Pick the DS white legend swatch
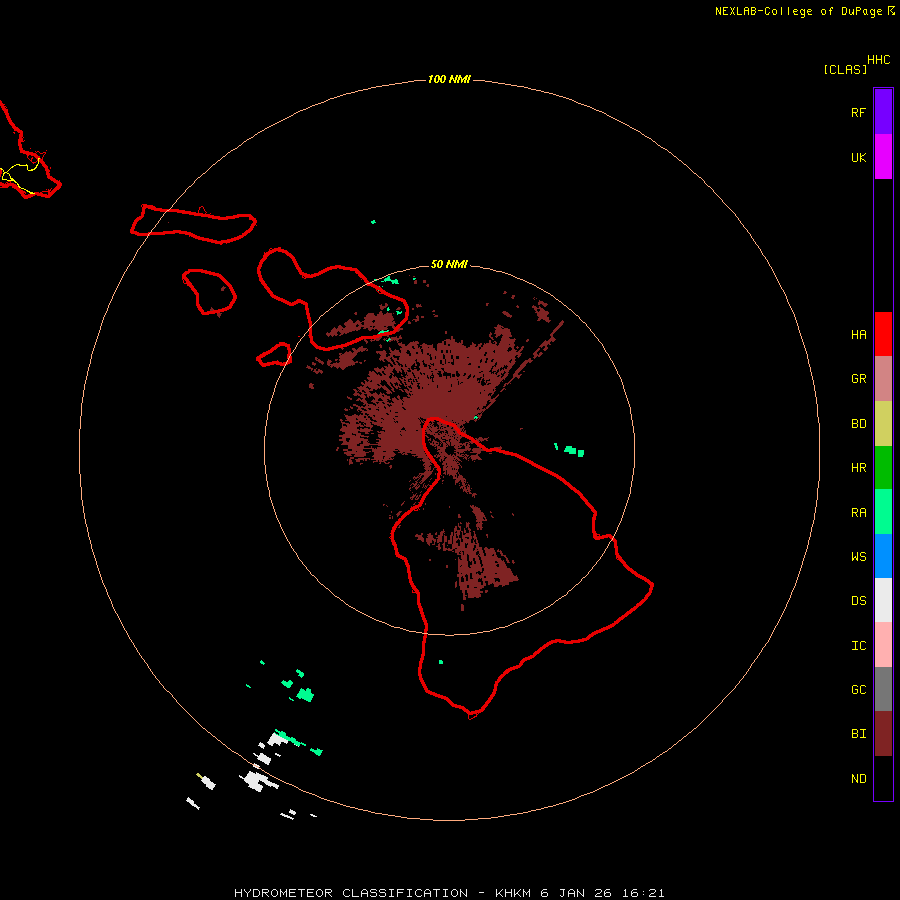This screenshot has height=900, width=900. 883,600
